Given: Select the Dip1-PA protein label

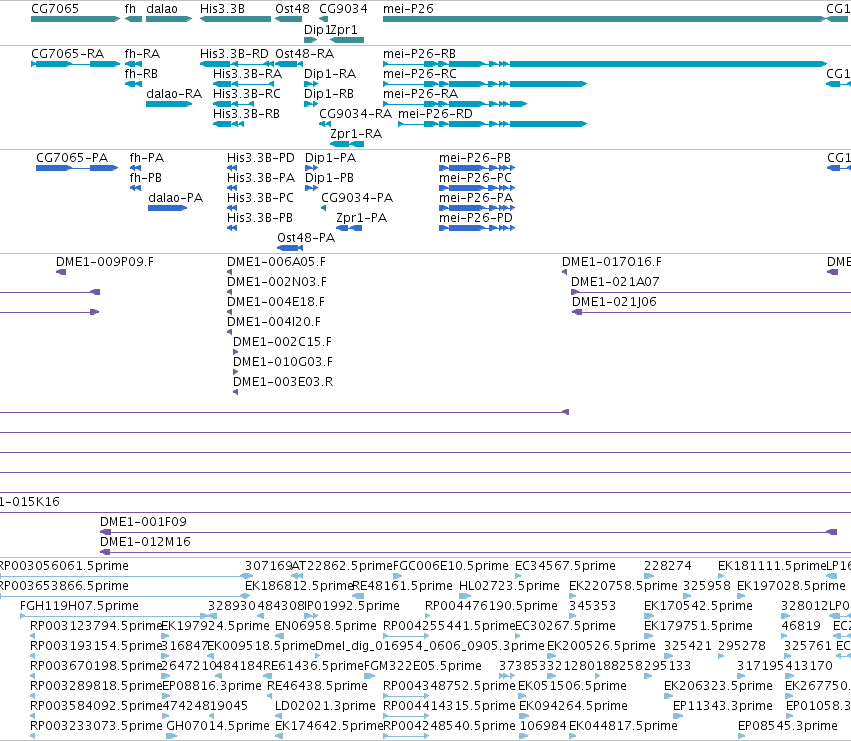Looking at the screenshot, I should 331,158.
